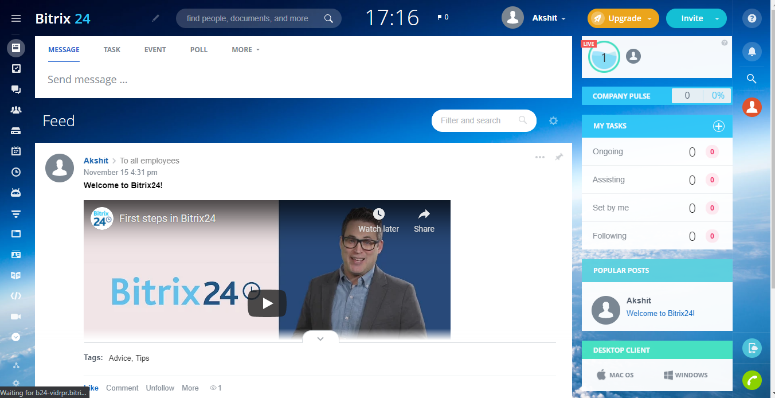Open the calendar icon in left sidebar
775x398 pixels.
[16, 151]
